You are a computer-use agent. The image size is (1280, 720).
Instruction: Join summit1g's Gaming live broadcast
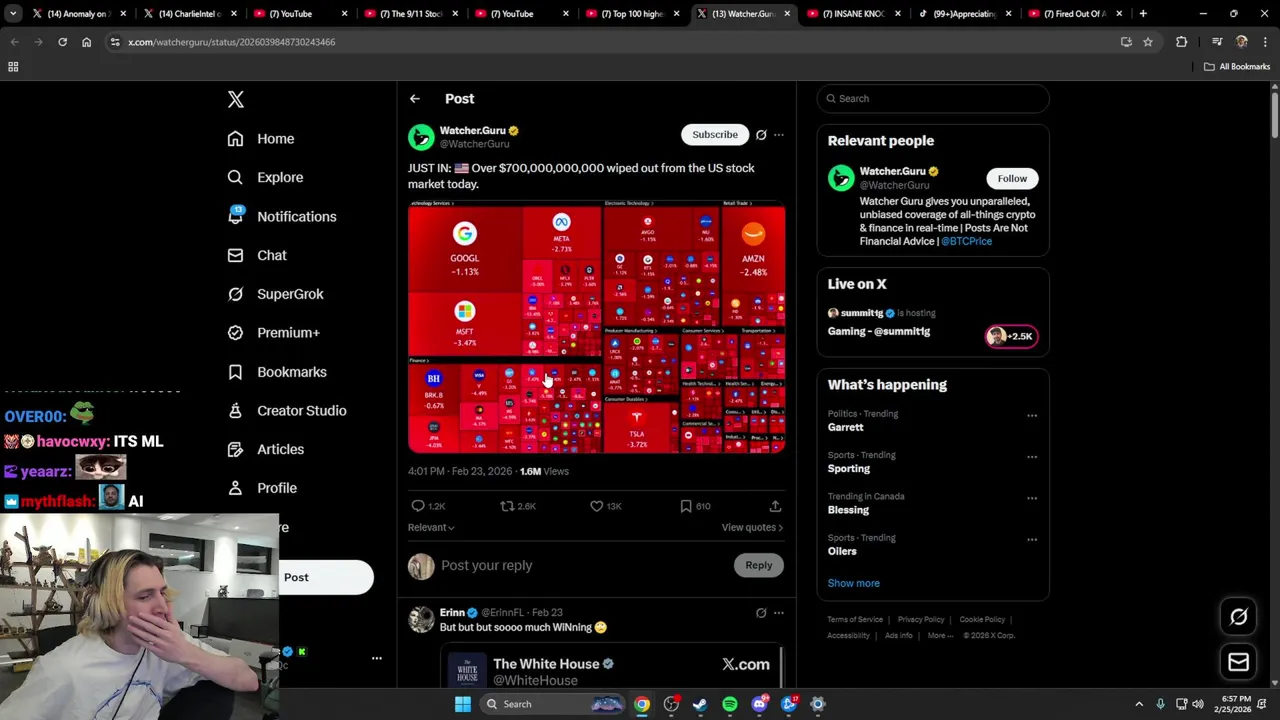tap(879, 332)
